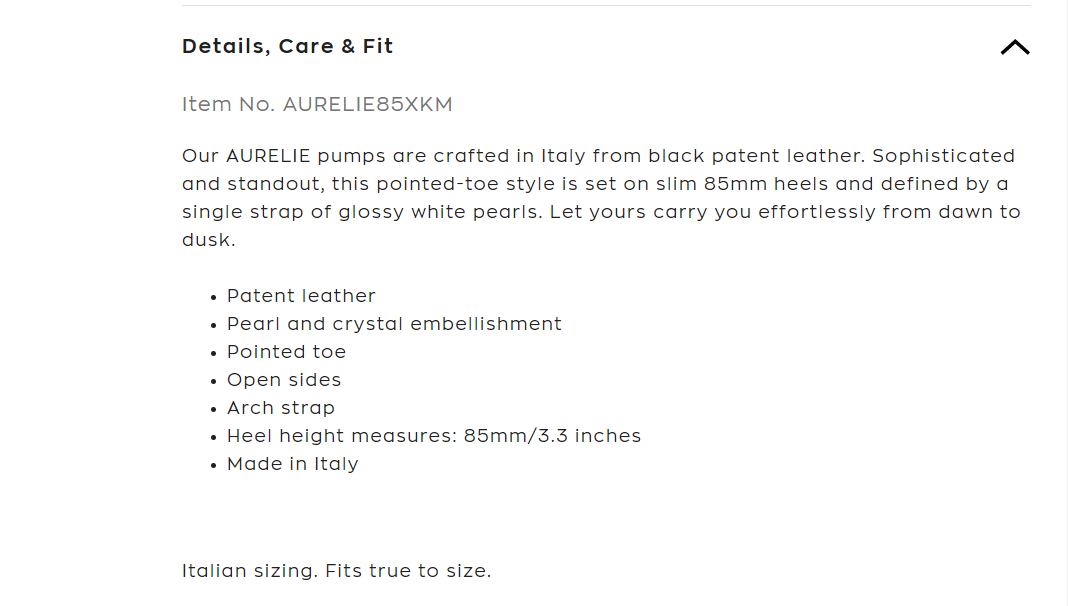Click the Open sides bullet item
Viewport: 1068px width, 606px height.
point(284,380)
